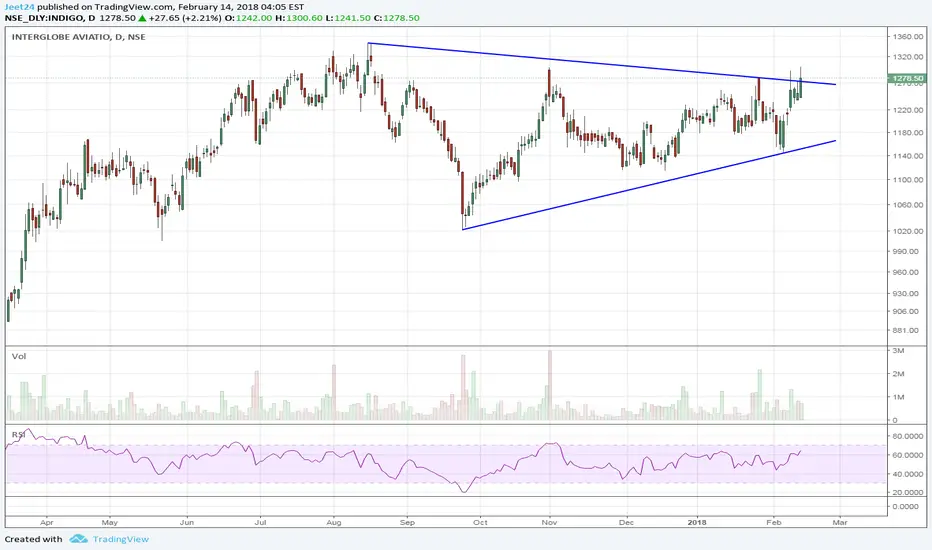
Task: Click the Vol indicator label
Action: tap(19, 356)
